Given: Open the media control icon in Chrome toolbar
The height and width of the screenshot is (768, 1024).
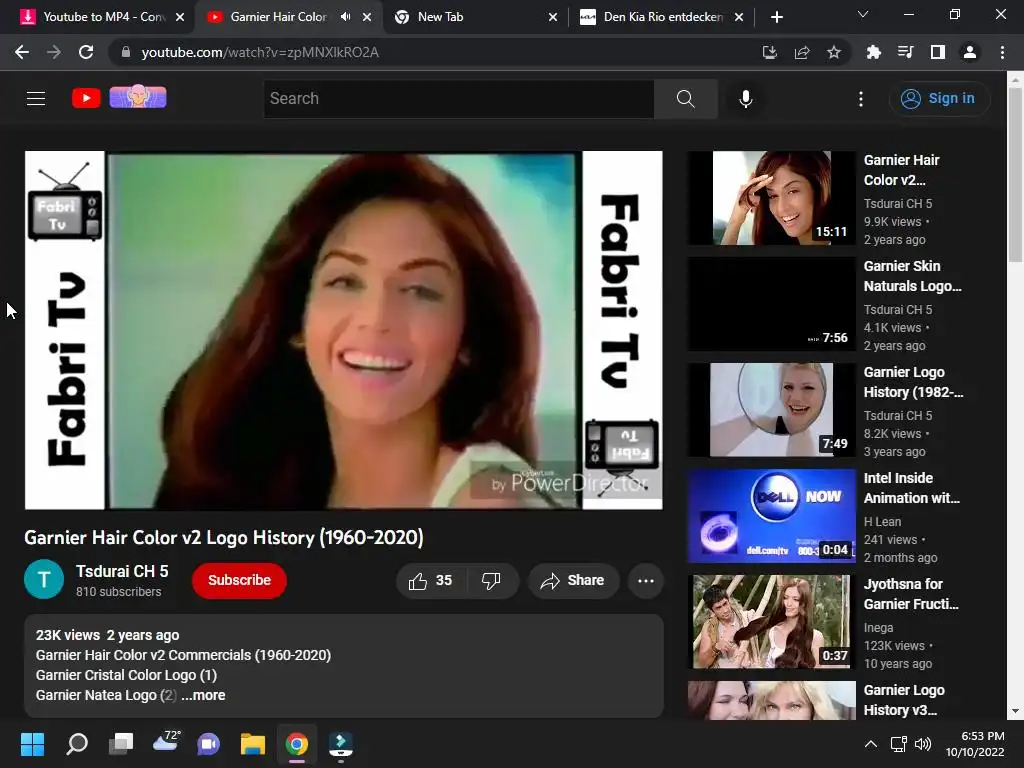Looking at the screenshot, I should point(905,52).
